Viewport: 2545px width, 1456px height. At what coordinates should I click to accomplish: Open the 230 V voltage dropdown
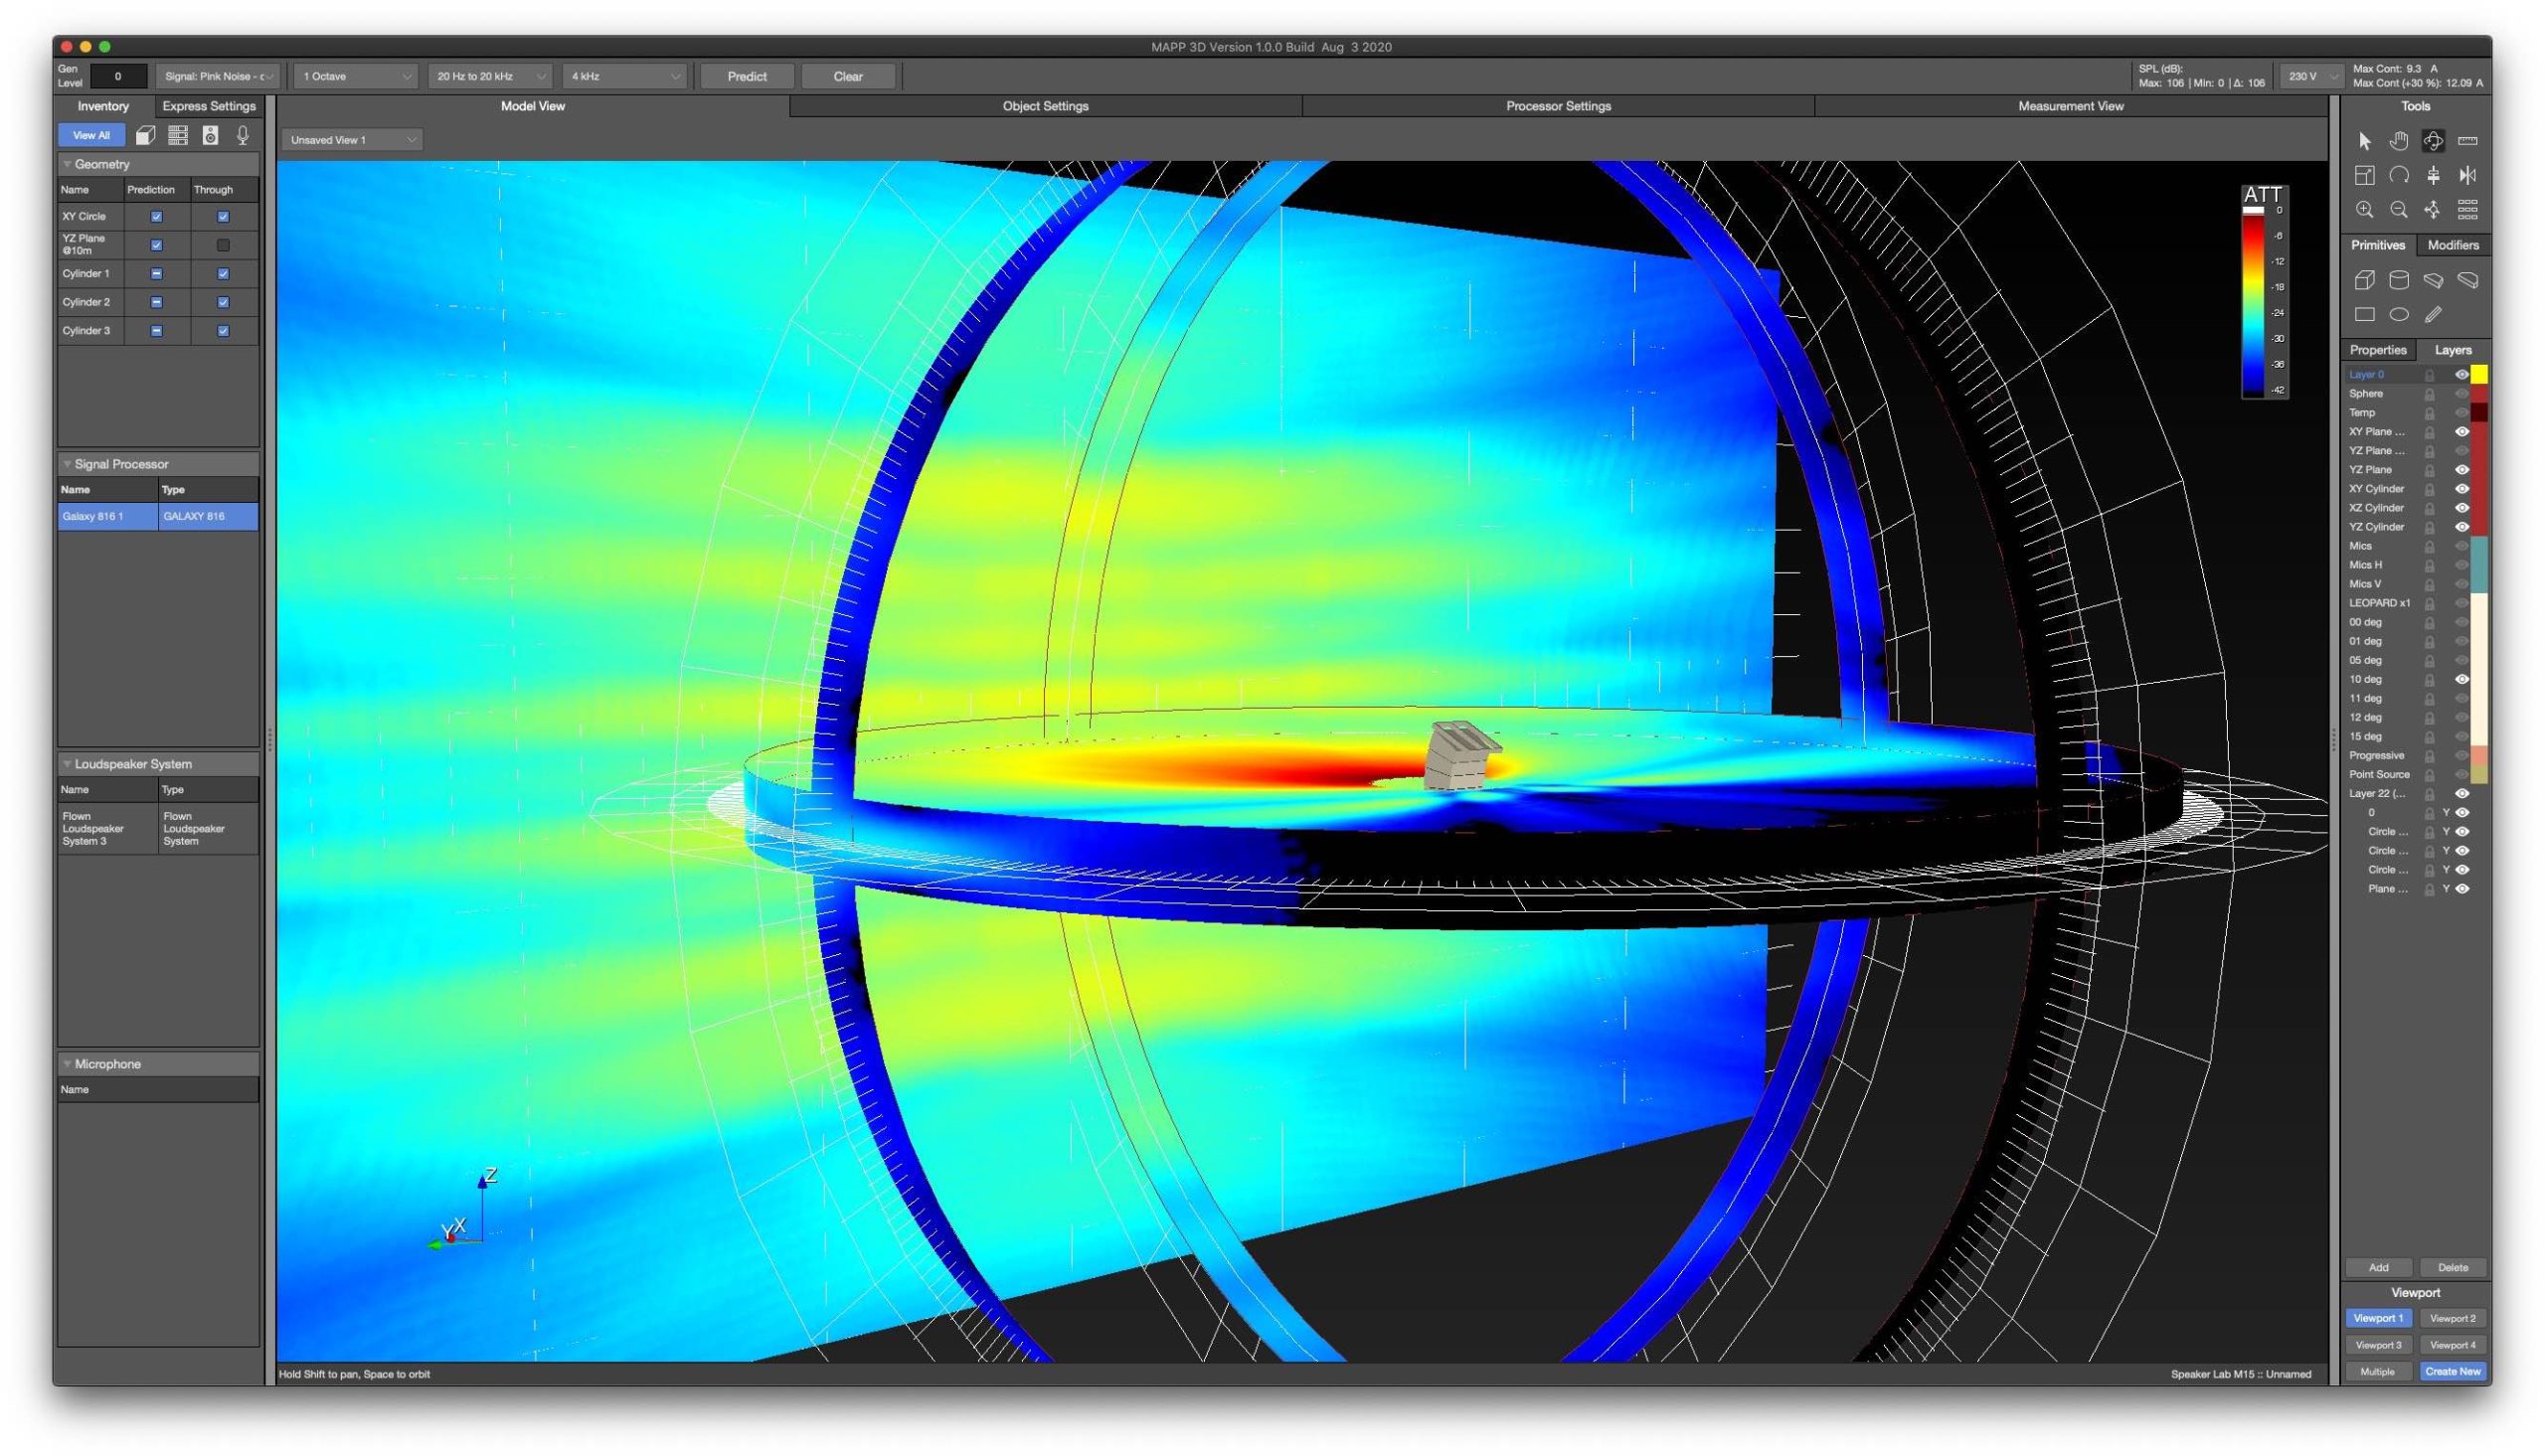click(2310, 76)
